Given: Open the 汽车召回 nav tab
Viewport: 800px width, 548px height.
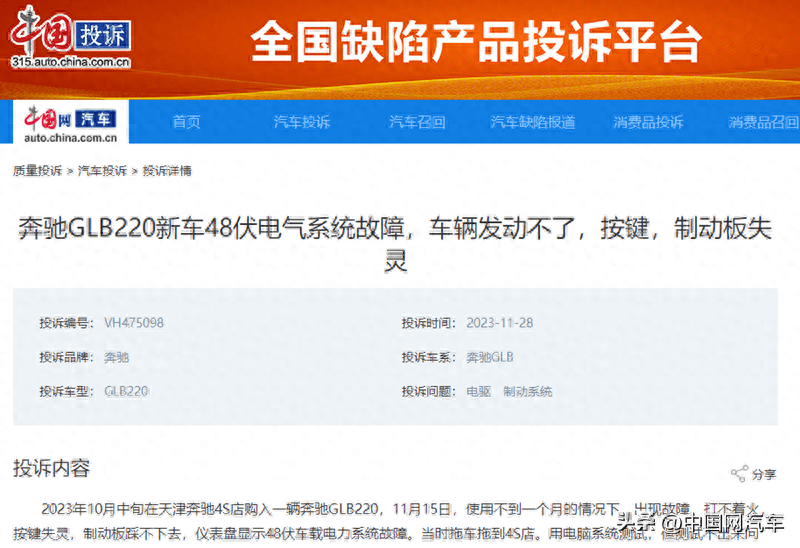Looking at the screenshot, I should (x=417, y=122).
